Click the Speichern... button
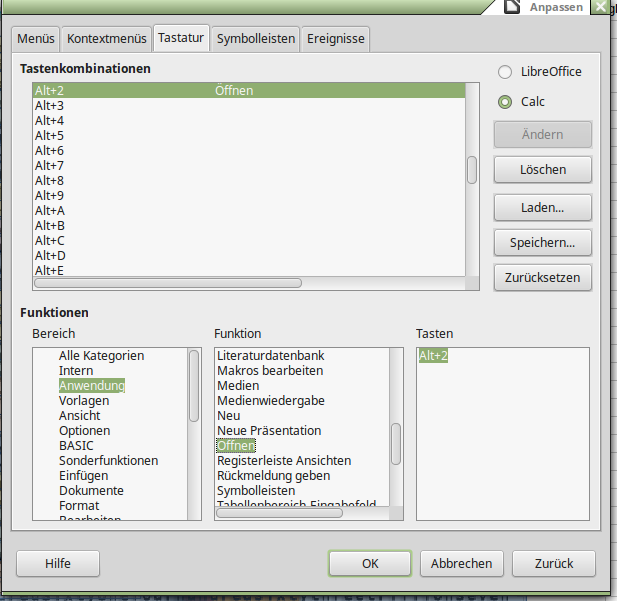 [x=543, y=242]
